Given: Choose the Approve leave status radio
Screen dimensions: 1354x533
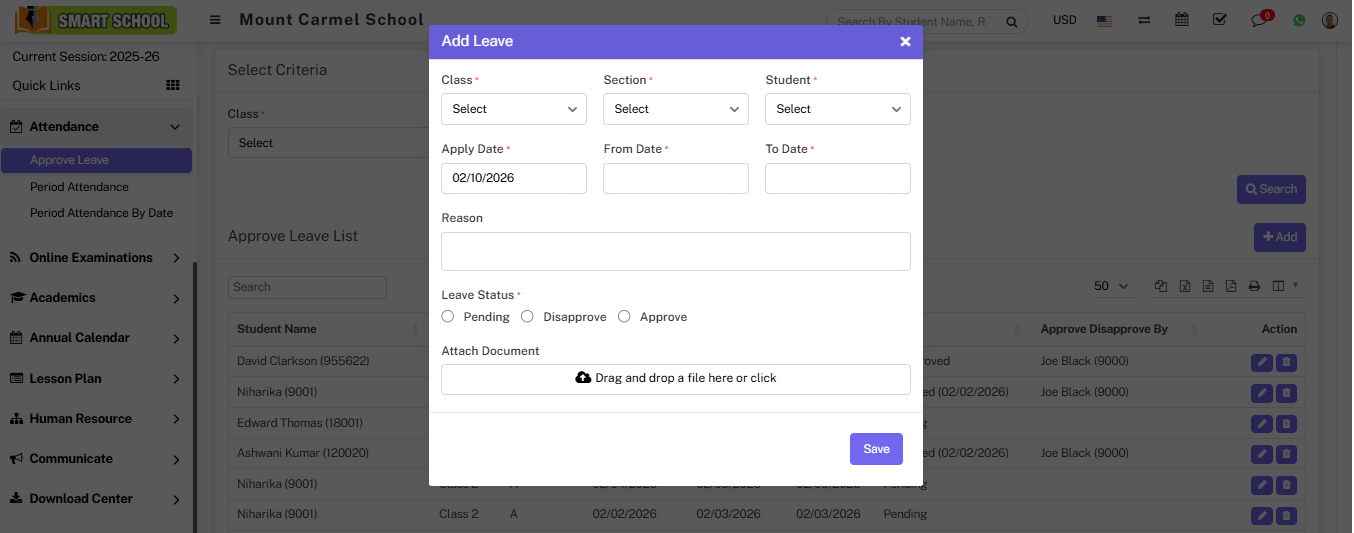Looking at the screenshot, I should tap(624, 317).
